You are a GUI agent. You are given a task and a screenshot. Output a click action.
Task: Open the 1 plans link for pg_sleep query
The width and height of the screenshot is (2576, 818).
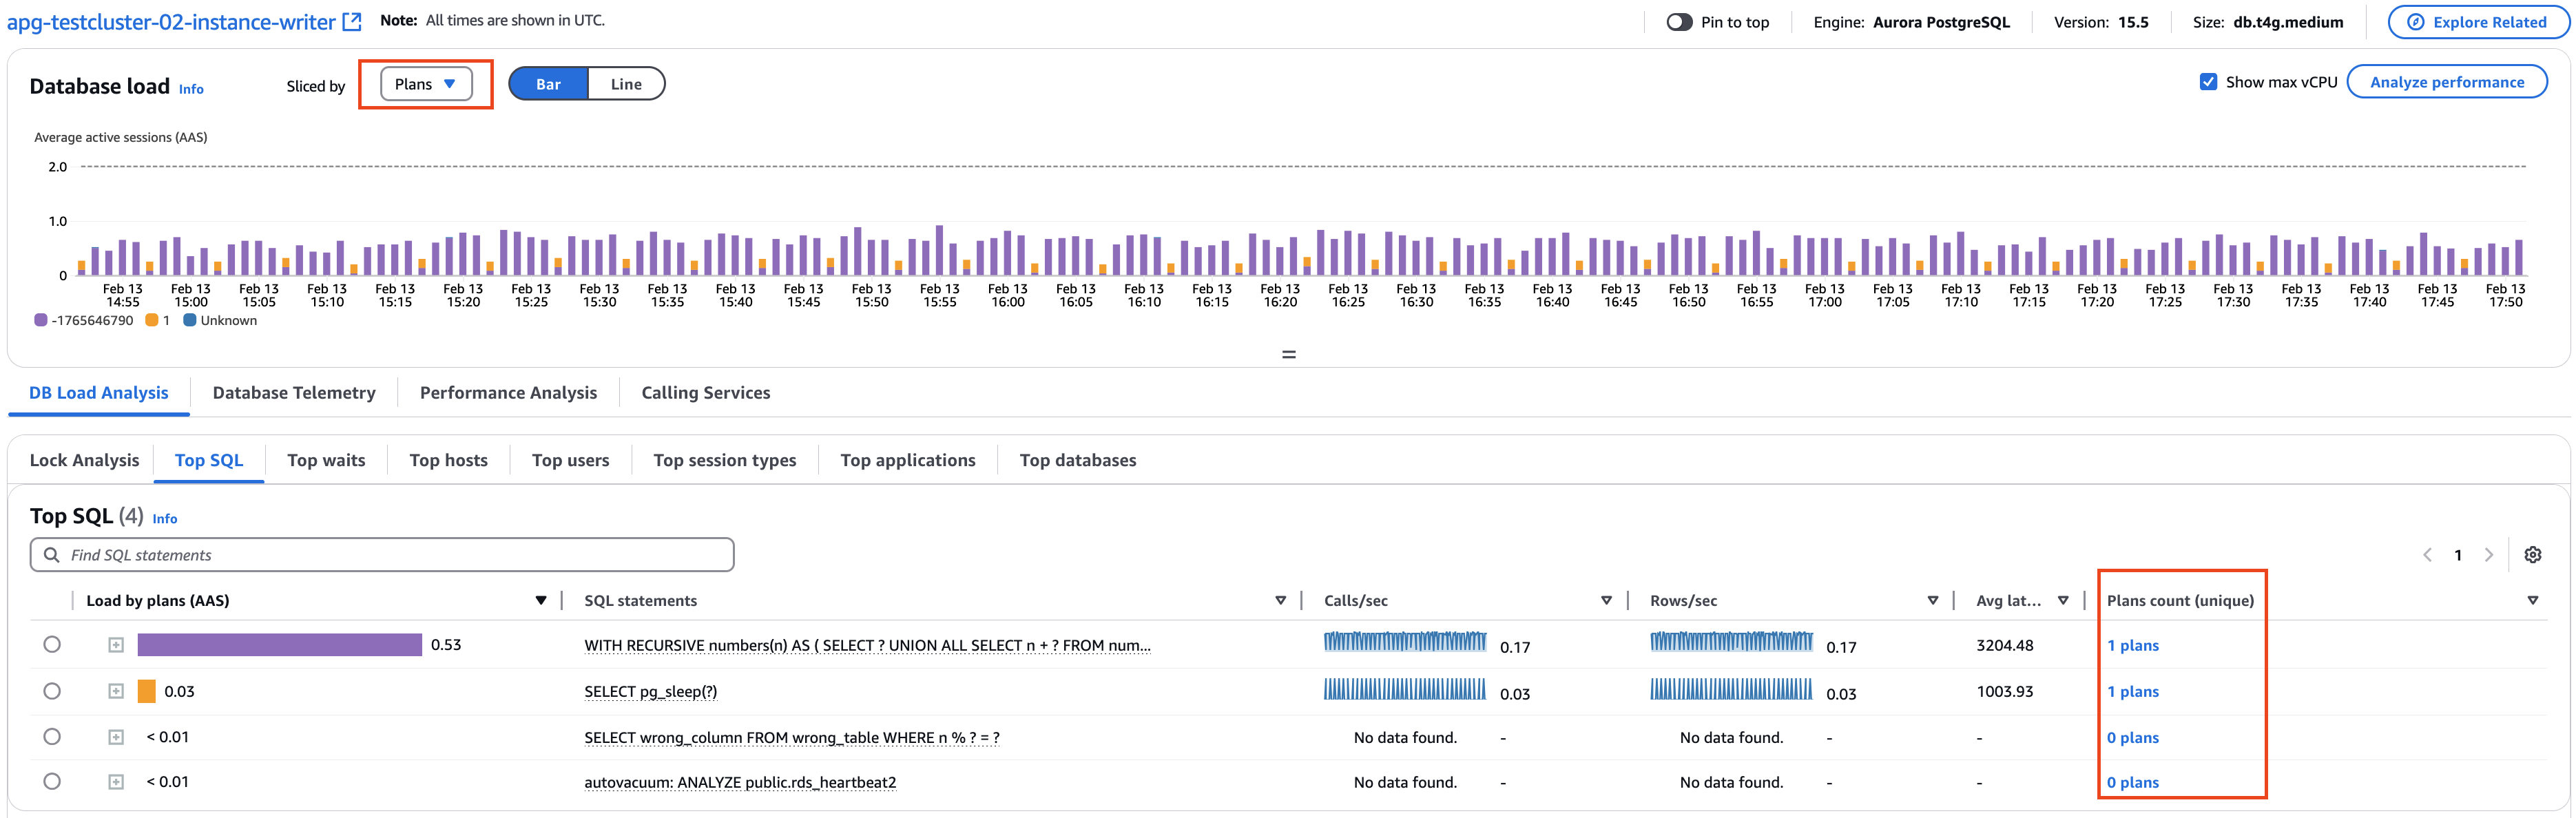click(x=2133, y=691)
